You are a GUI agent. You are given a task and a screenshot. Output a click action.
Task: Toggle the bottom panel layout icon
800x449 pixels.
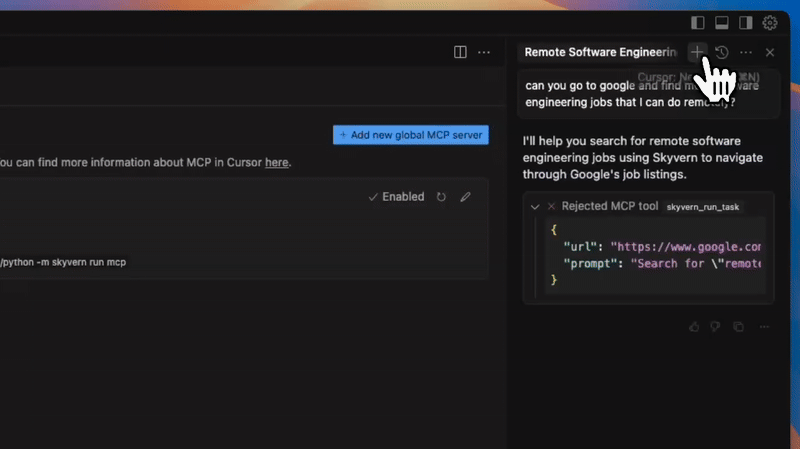721,22
